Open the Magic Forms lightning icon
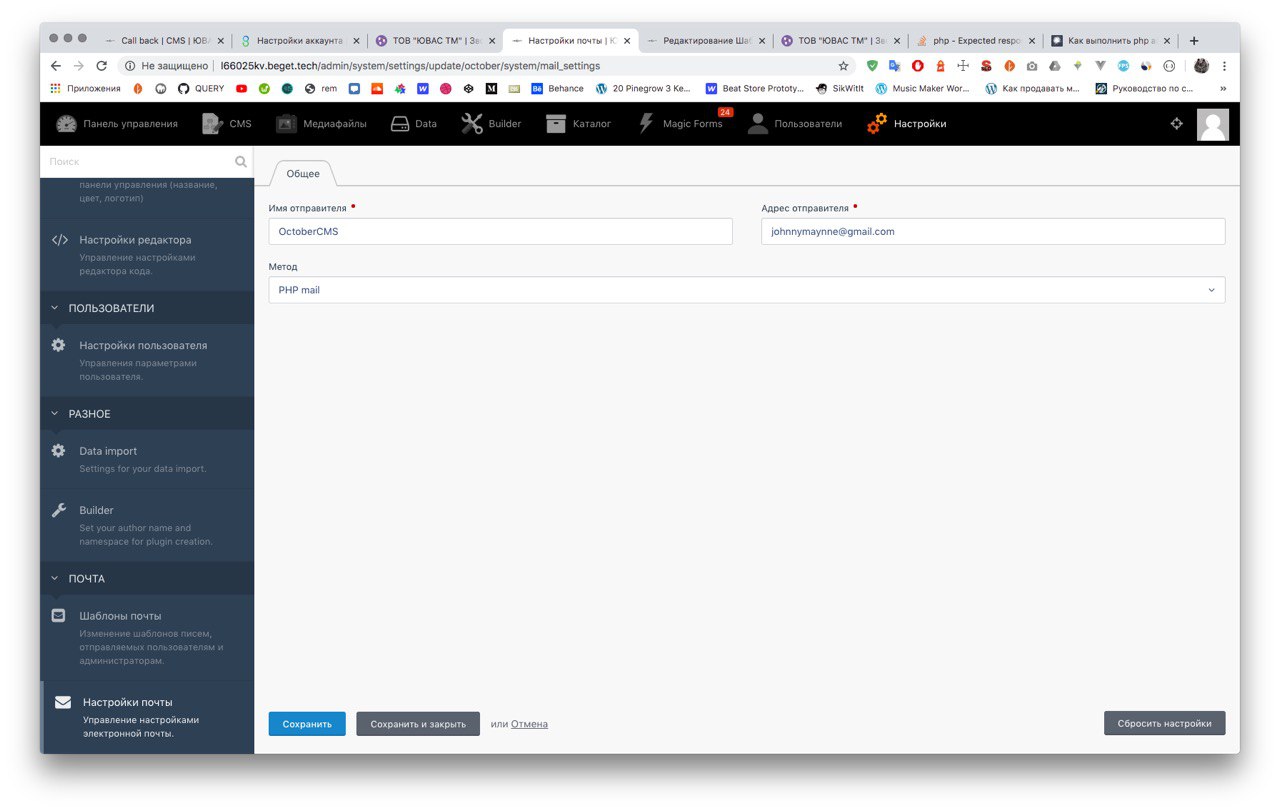This screenshot has width=1280, height=811. (x=645, y=124)
